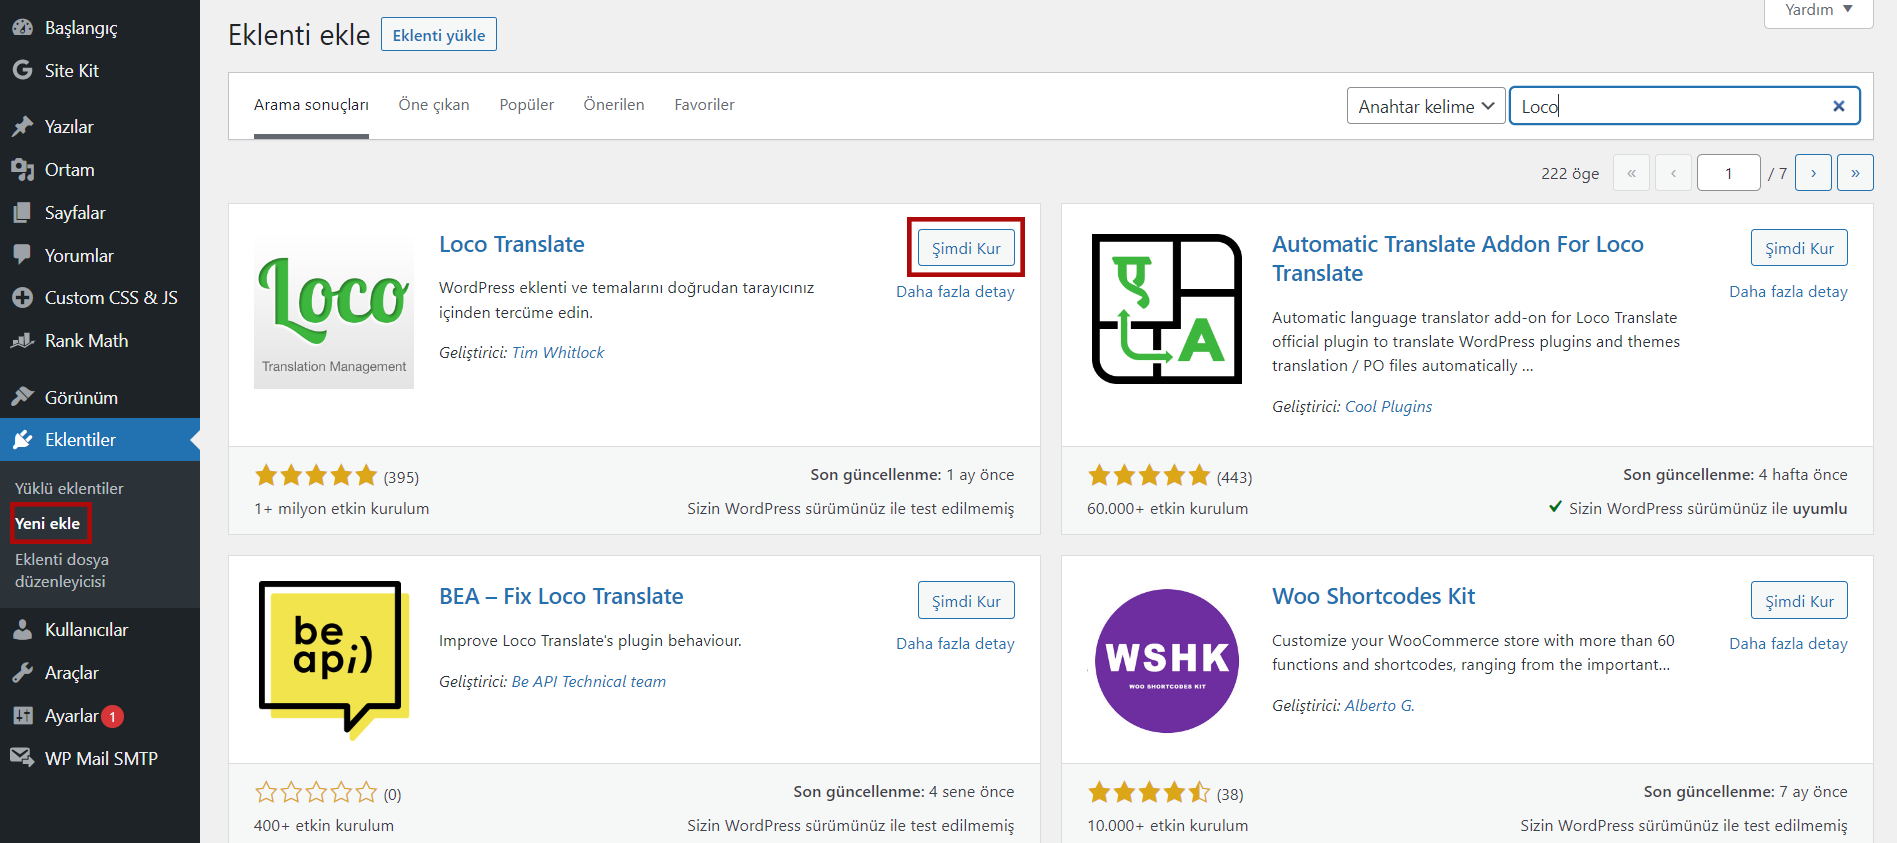Click the Görünüm paintbrush icon
1897x843 pixels.
(x=22, y=398)
